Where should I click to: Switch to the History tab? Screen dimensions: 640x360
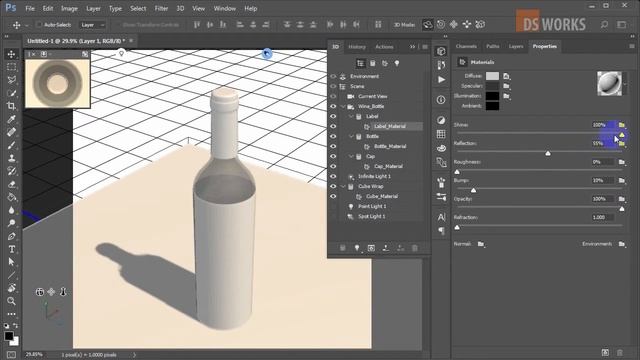tap(357, 47)
